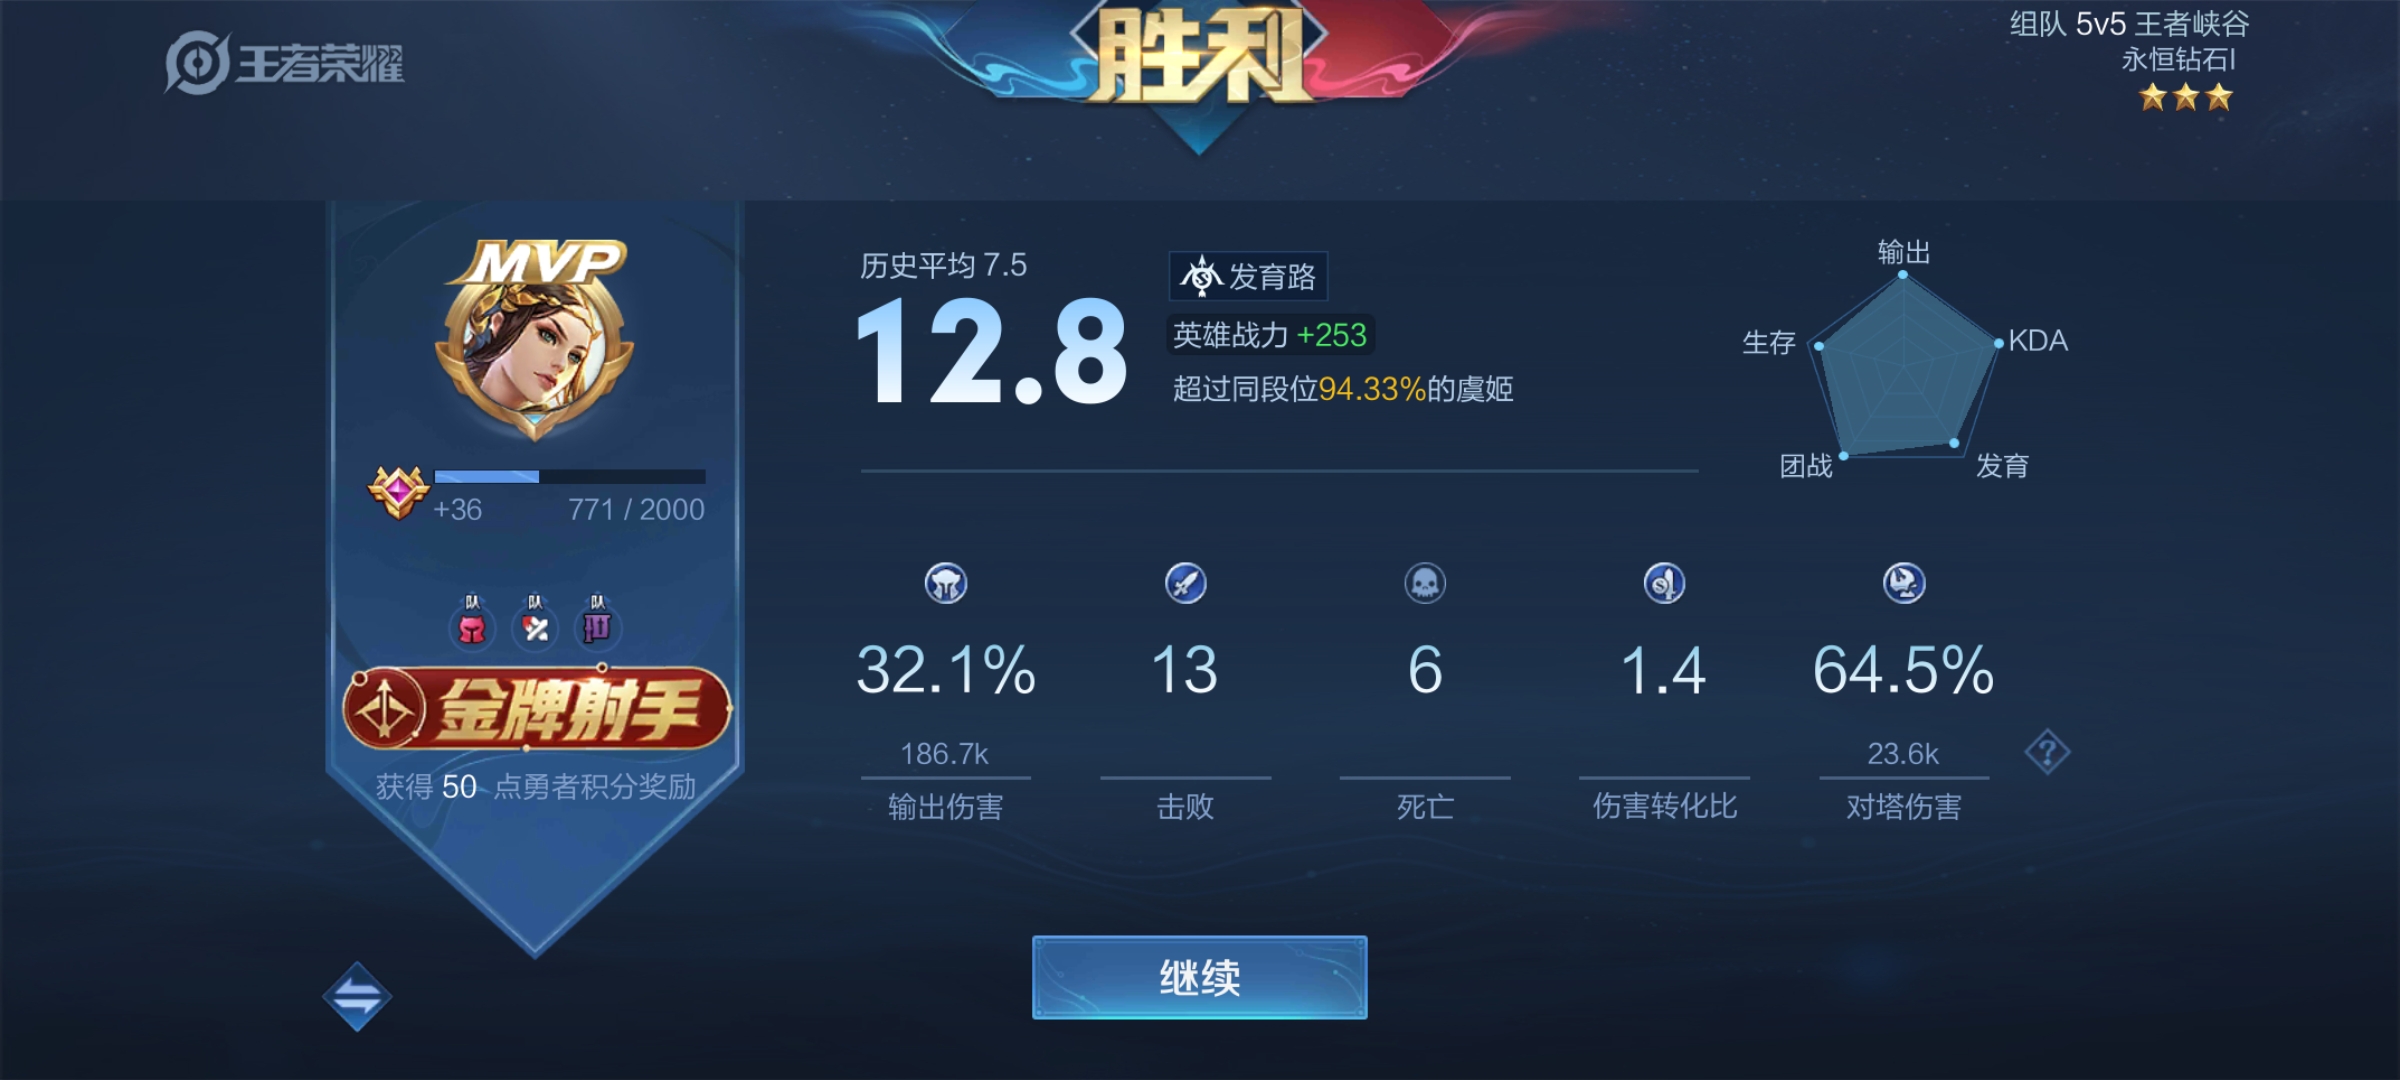This screenshot has width=2400, height=1080.
Task: Tap the crossed swords team medal
Action: point(535,621)
